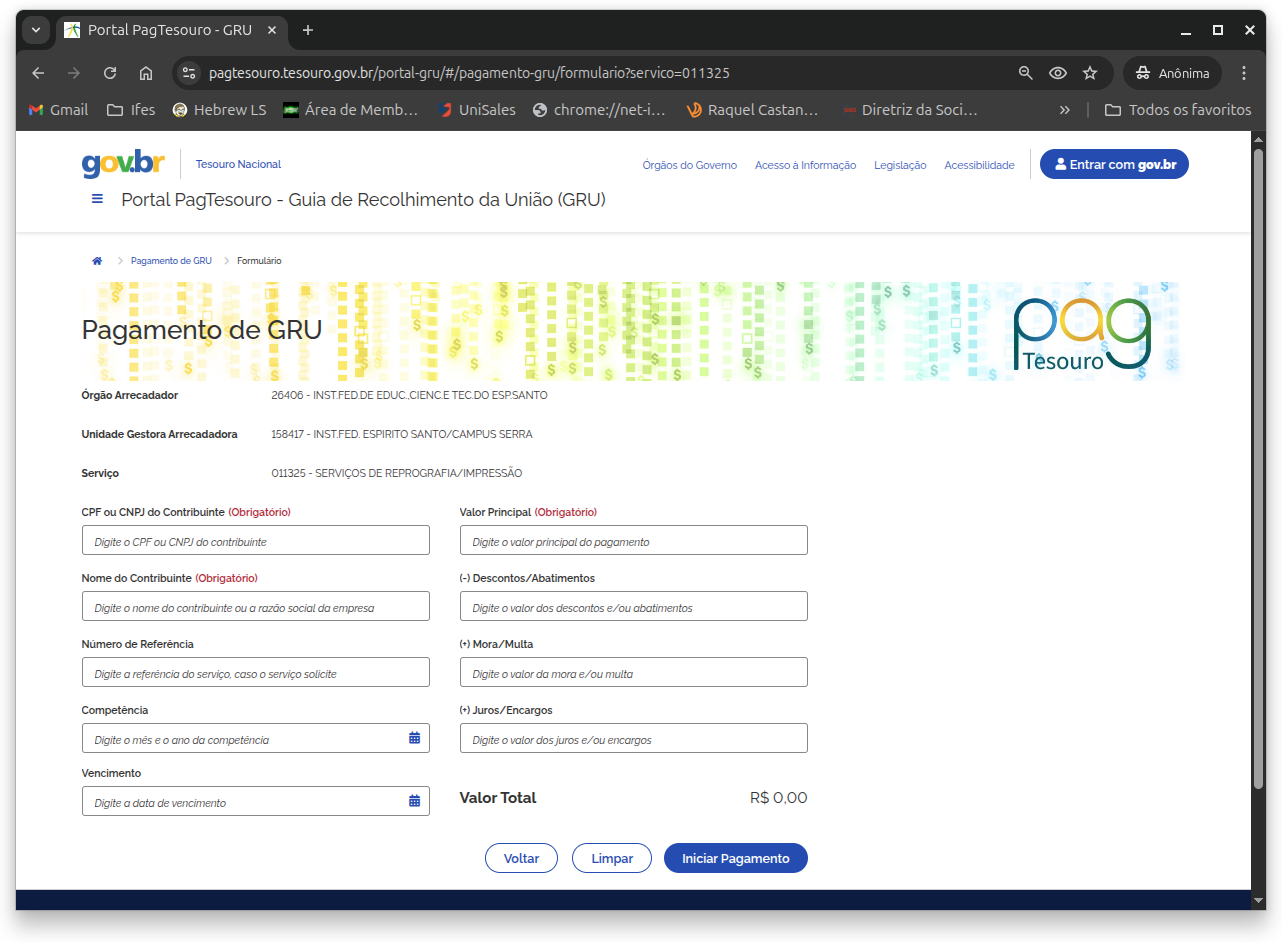The height and width of the screenshot is (942, 1282).
Task: Click the browser zoom magnifier icon
Action: point(1025,73)
